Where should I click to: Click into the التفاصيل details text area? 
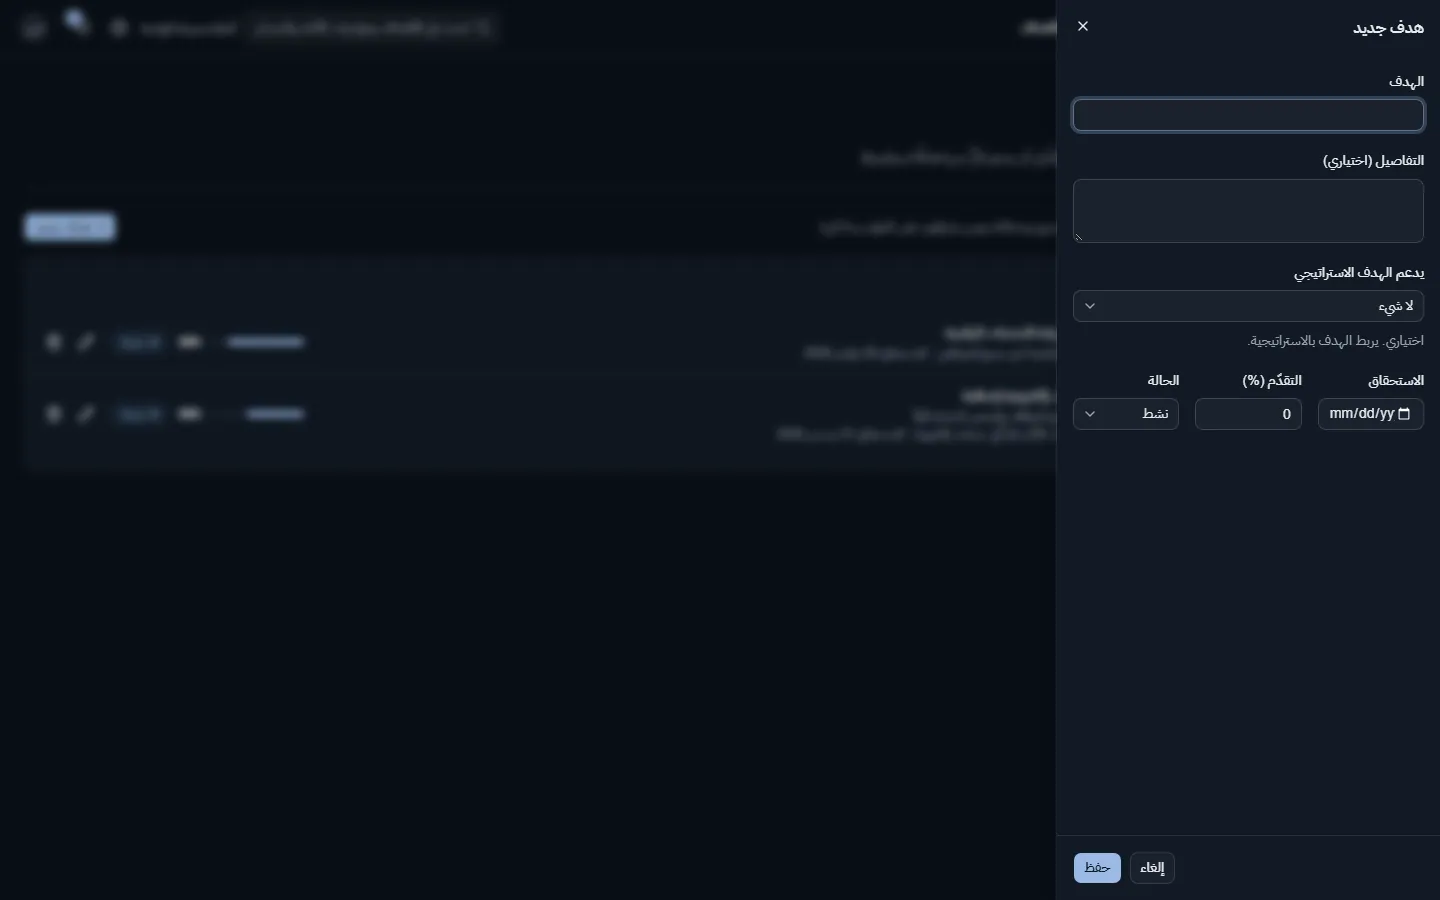pyautogui.click(x=1248, y=211)
